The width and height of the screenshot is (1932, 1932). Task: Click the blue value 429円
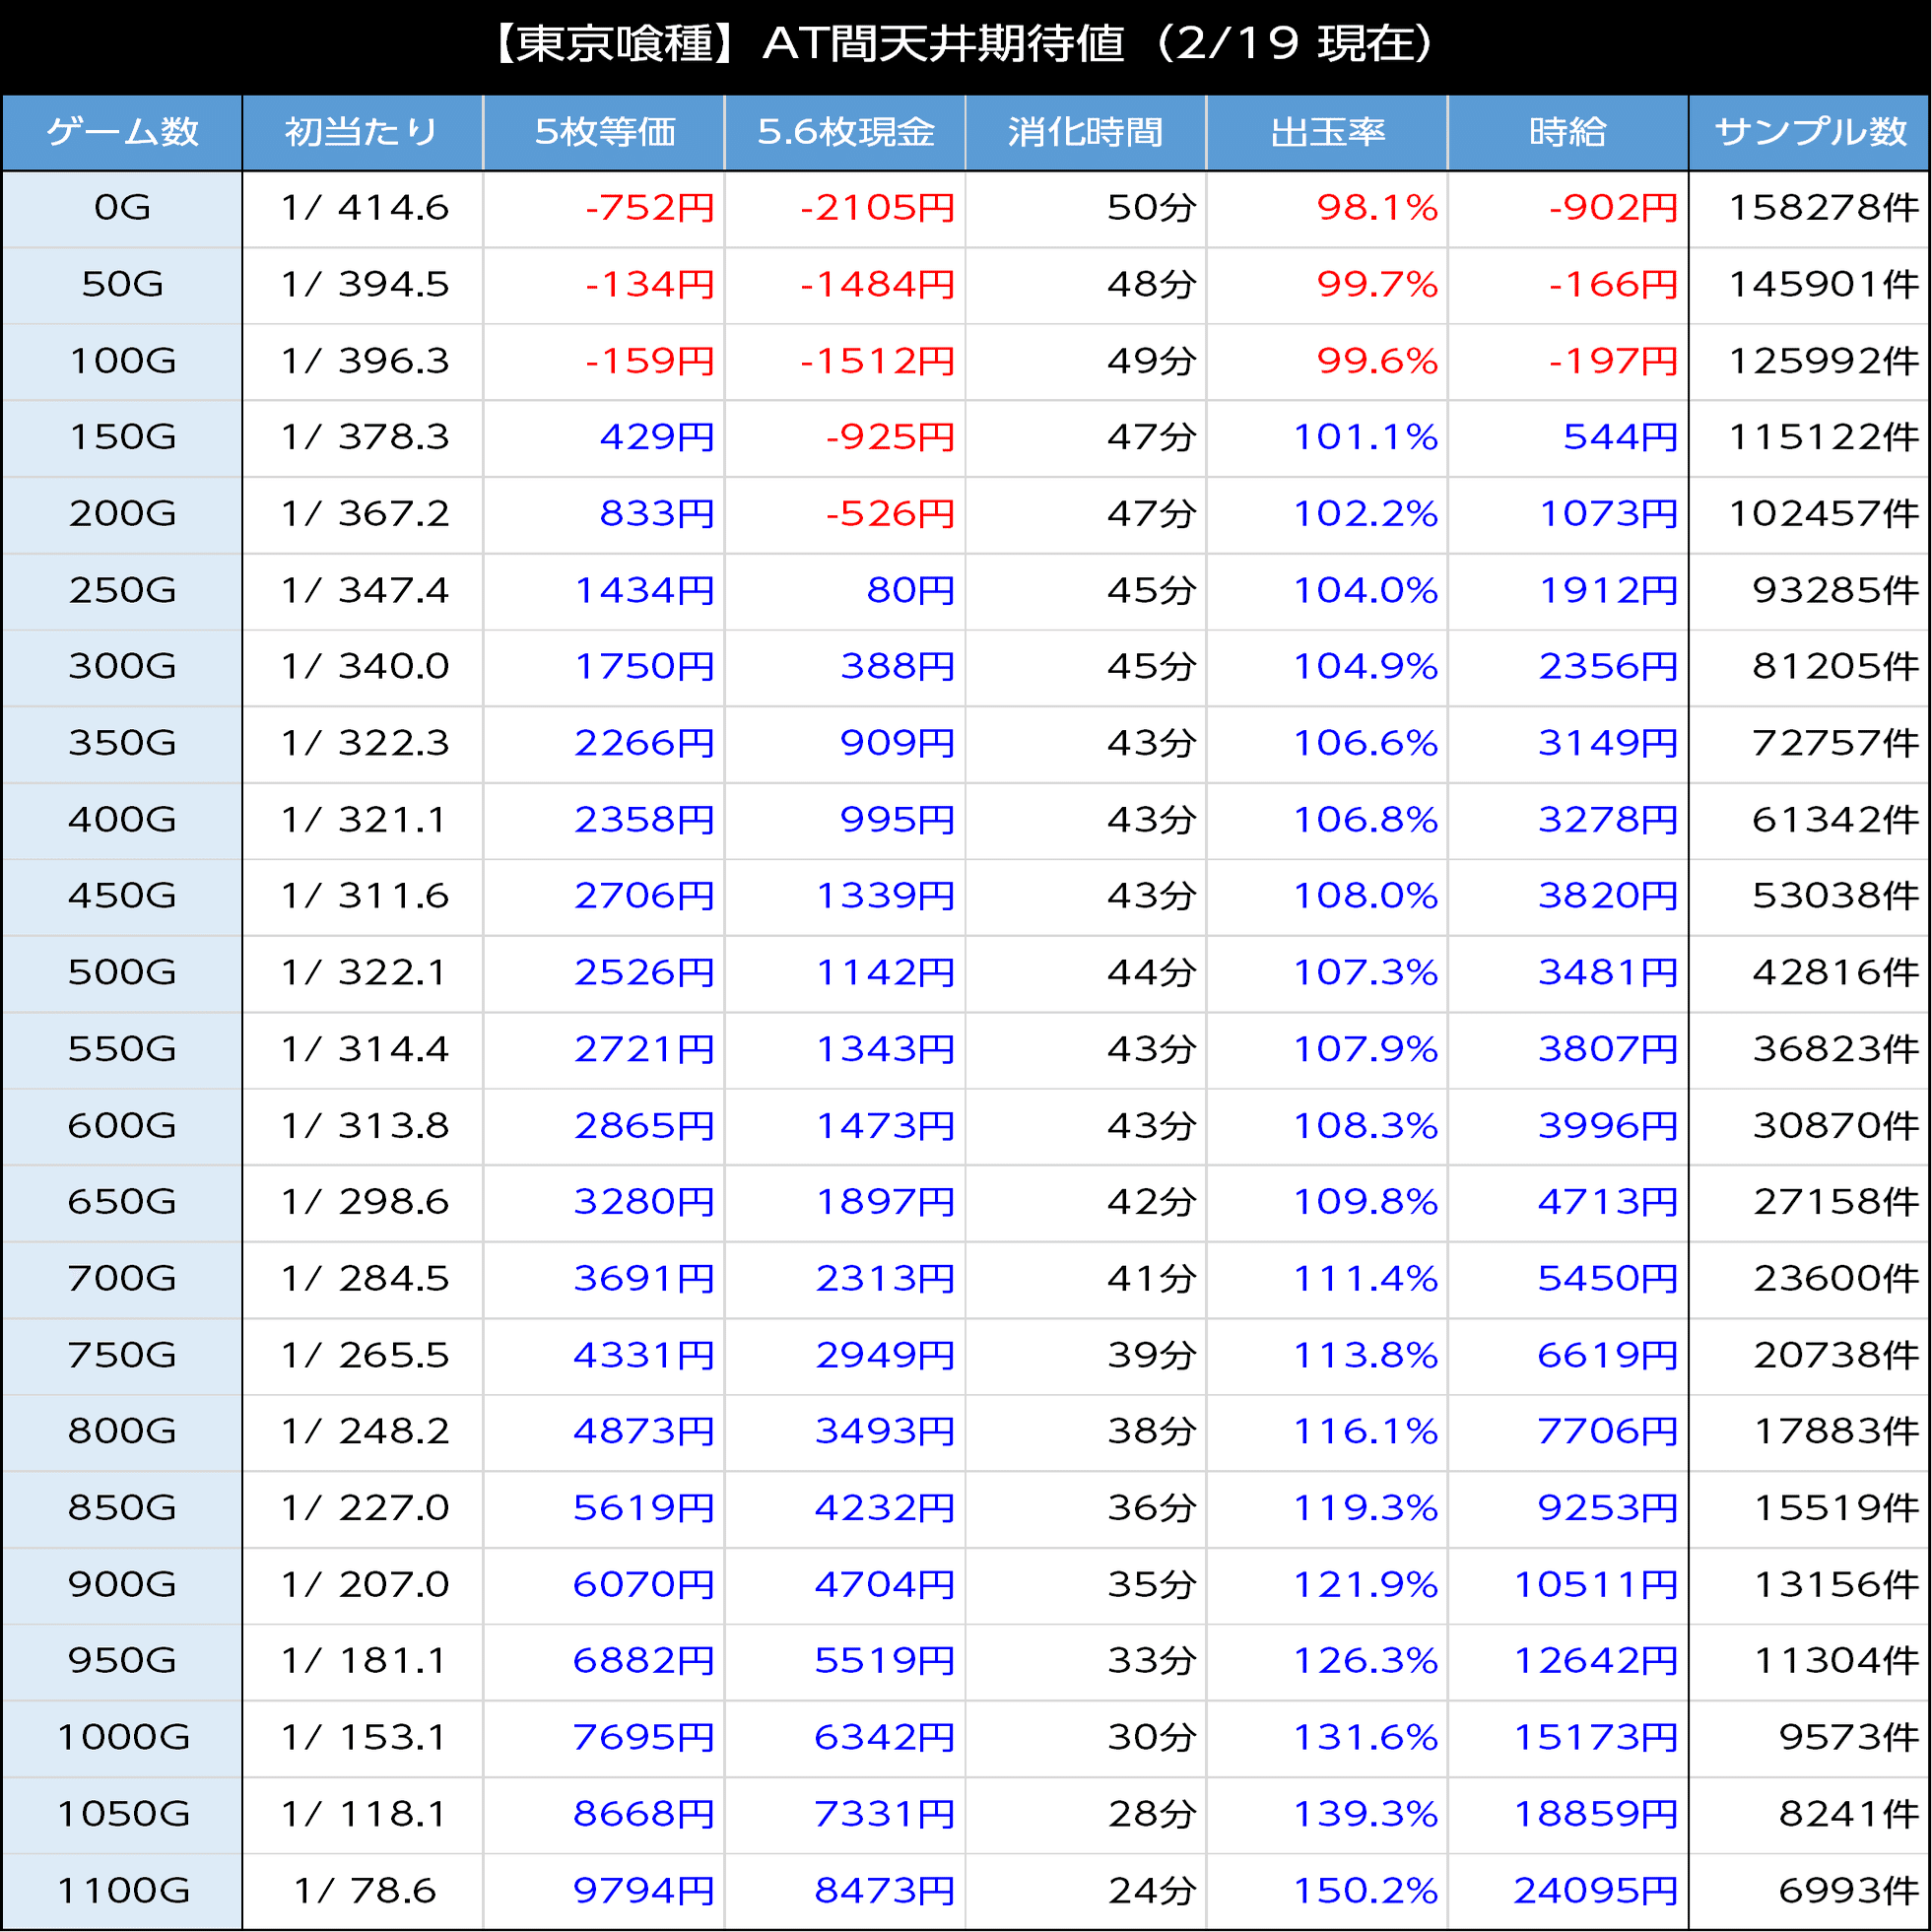click(x=657, y=437)
